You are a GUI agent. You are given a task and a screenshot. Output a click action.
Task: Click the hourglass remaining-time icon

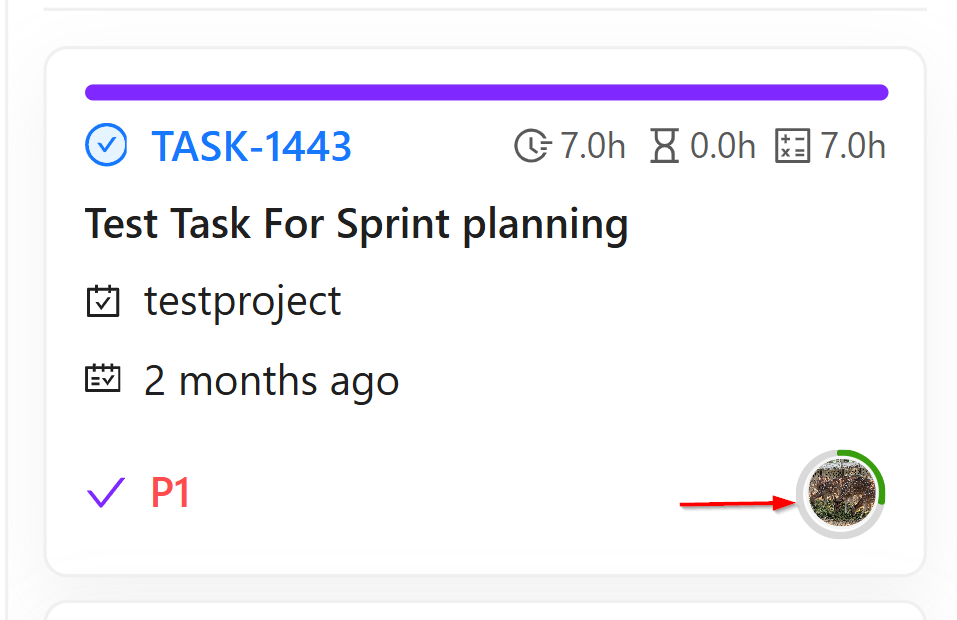pyautogui.click(x=663, y=147)
